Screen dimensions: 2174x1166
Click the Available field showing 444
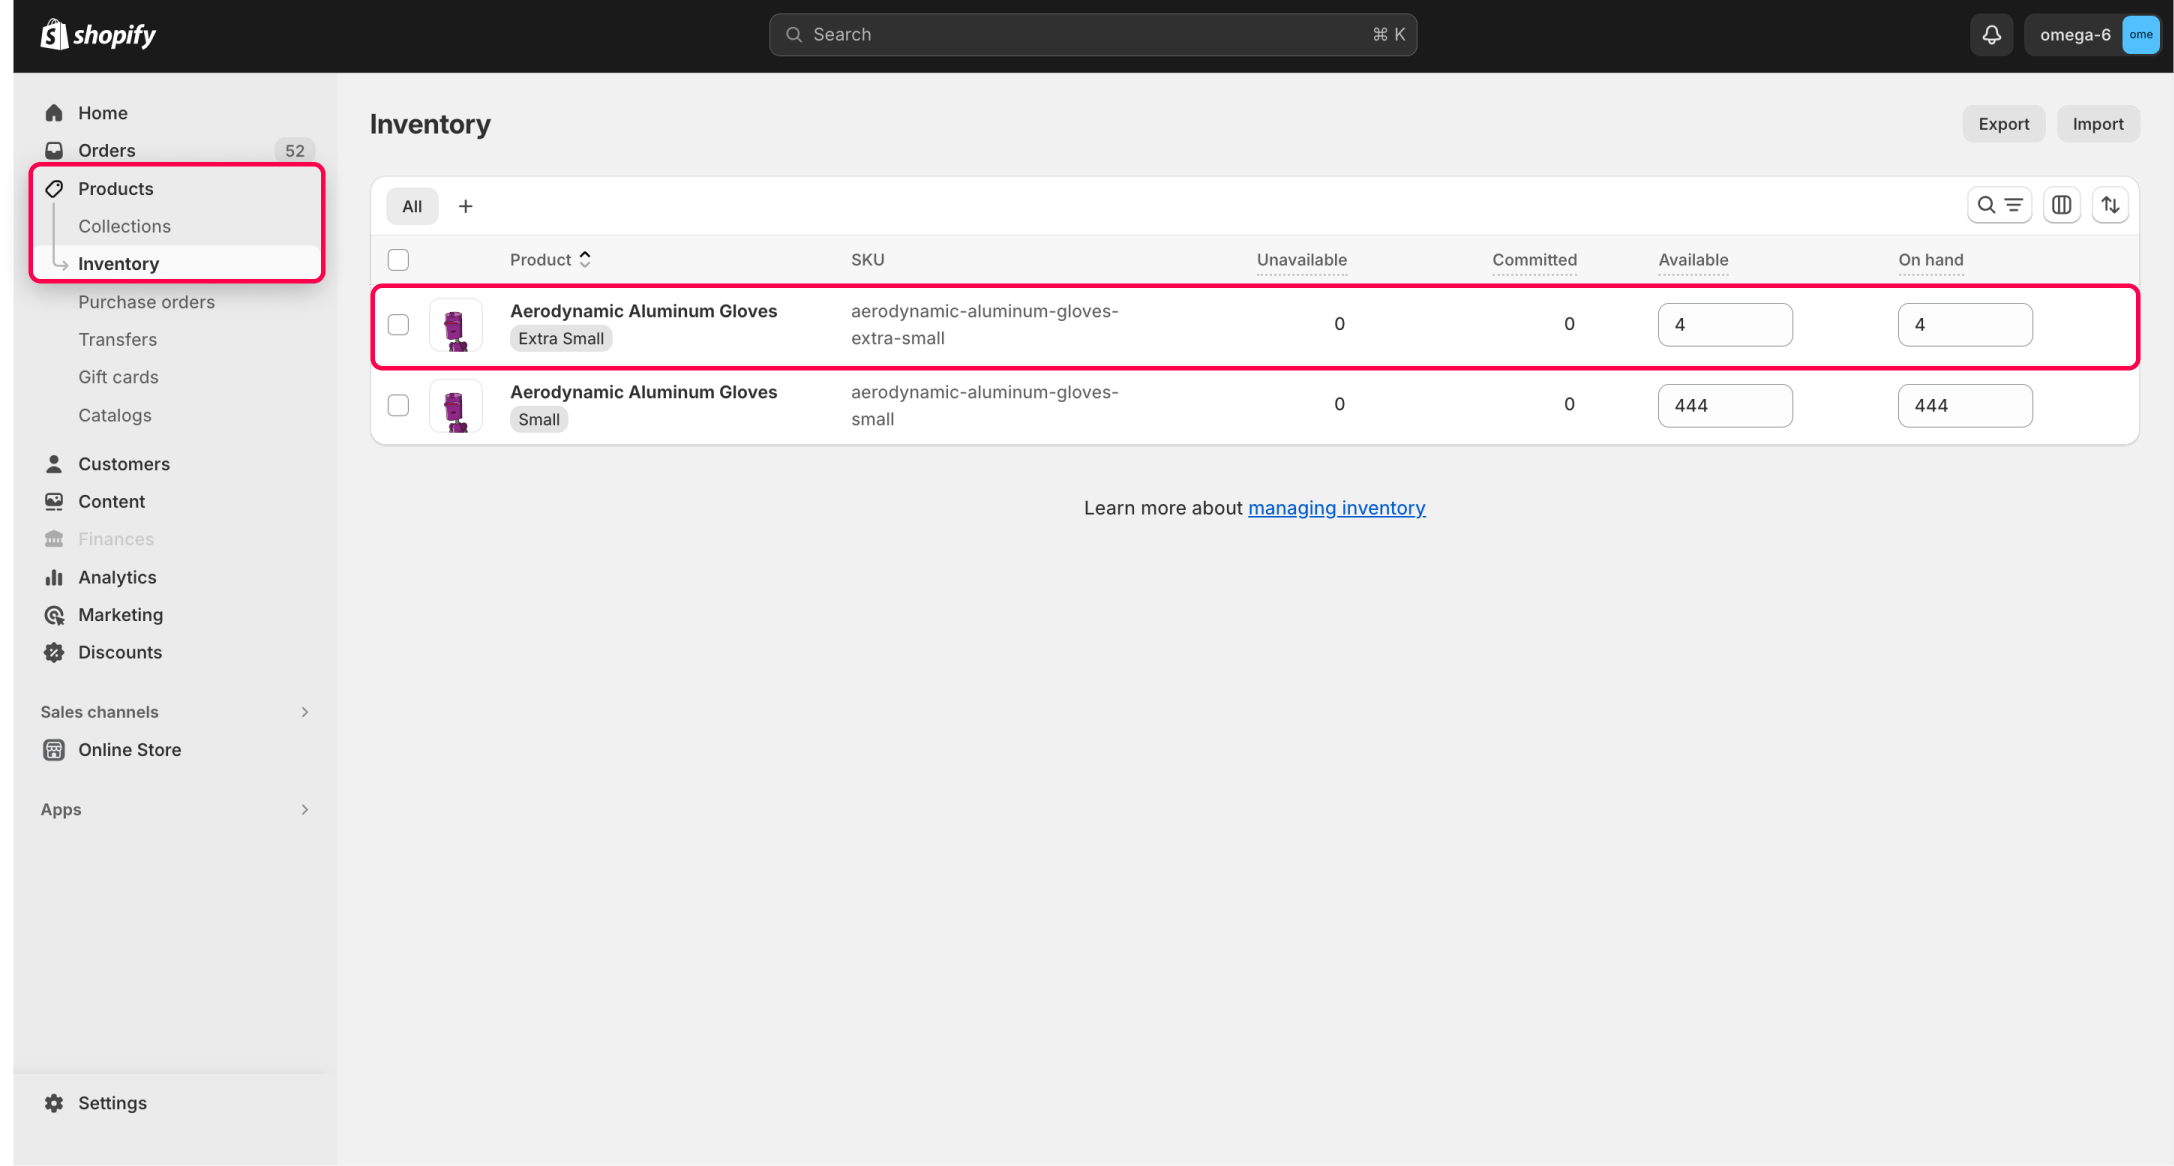tap(1724, 405)
